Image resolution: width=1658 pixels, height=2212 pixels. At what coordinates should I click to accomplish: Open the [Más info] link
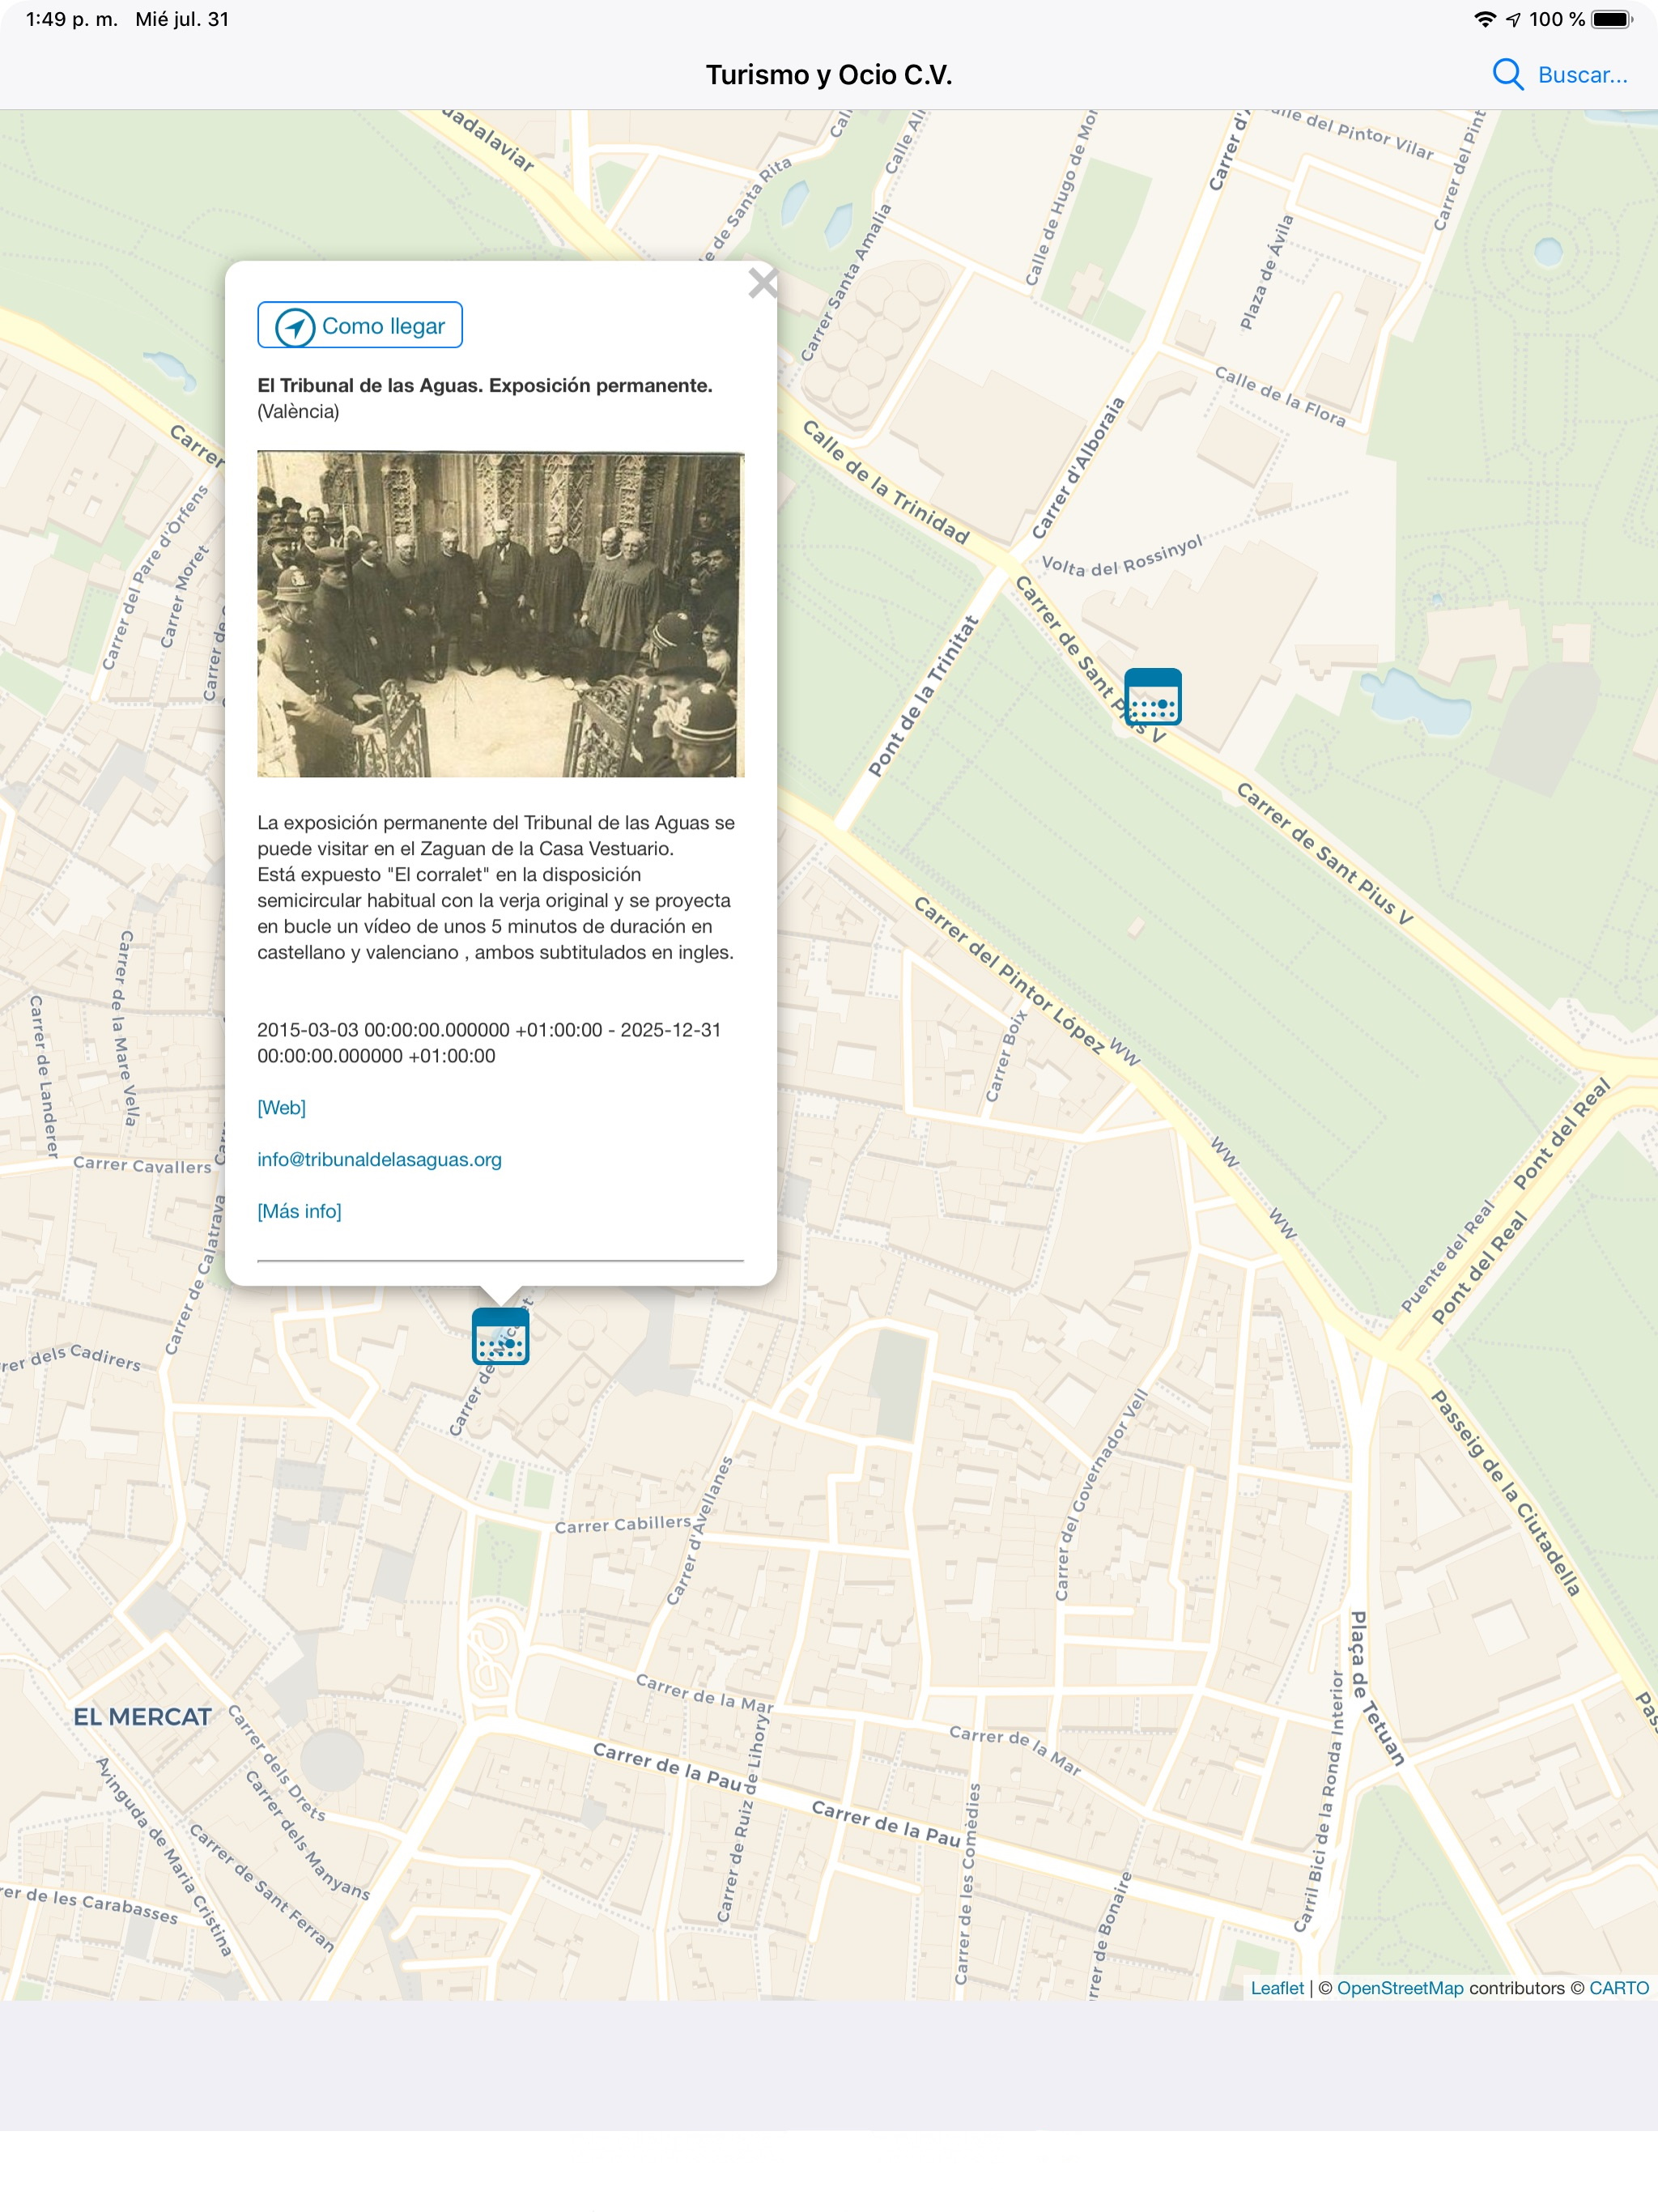click(299, 1211)
